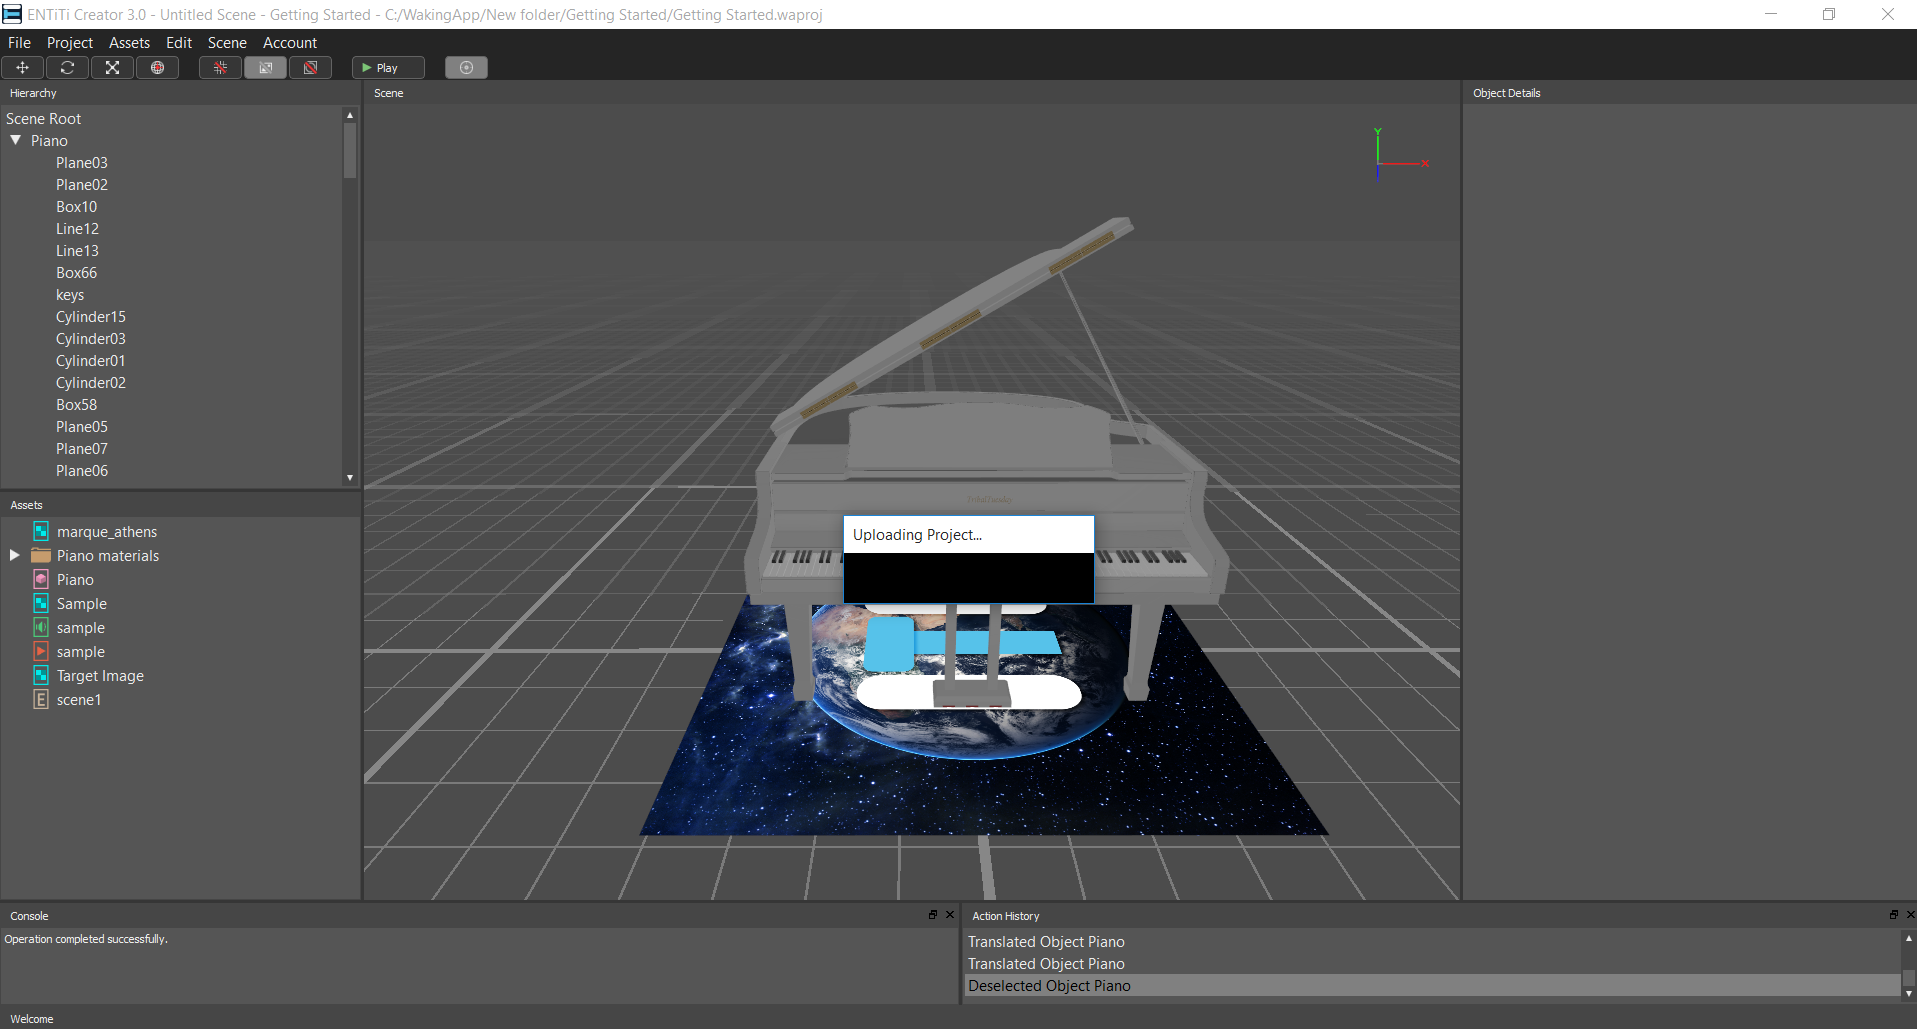Select Box66 in Hierarchy
Viewport: 1917px width, 1029px height.
pos(77,272)
